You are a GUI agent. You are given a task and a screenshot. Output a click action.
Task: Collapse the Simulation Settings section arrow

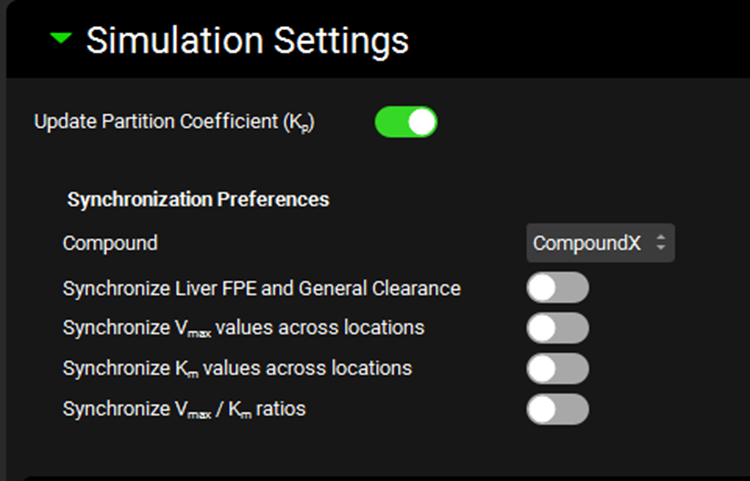[x=62, y=39]
